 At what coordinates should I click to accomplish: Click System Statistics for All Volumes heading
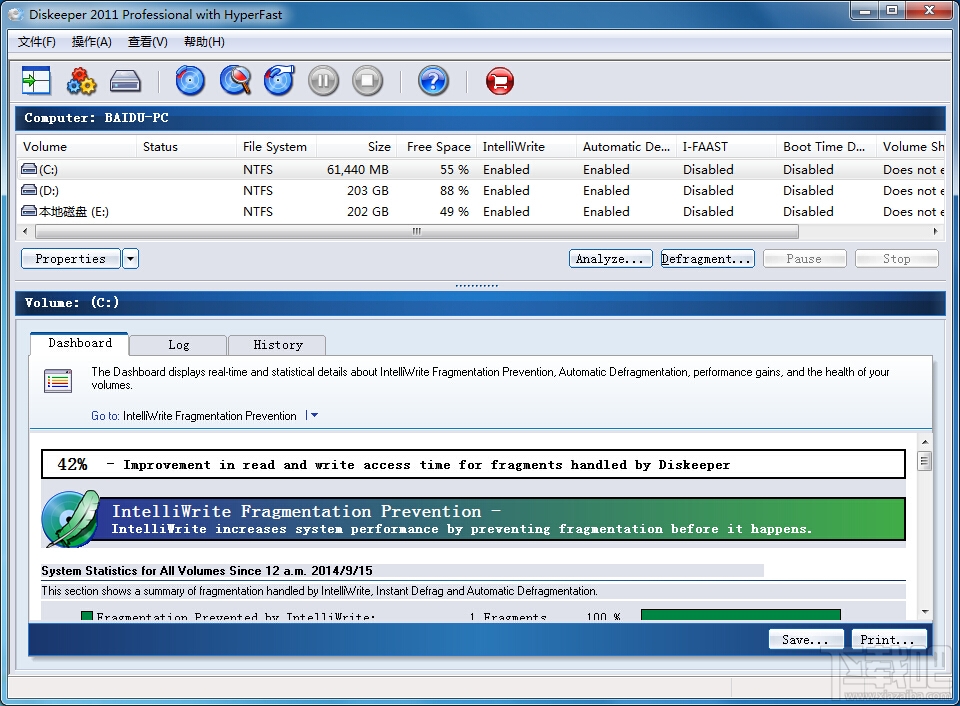tap(207, 571)
